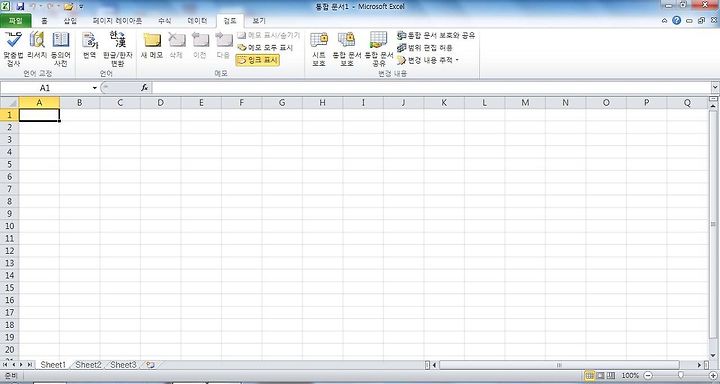Open the Name Box dropdown arrow
720x384 pixels.
[x=95, y=88]
